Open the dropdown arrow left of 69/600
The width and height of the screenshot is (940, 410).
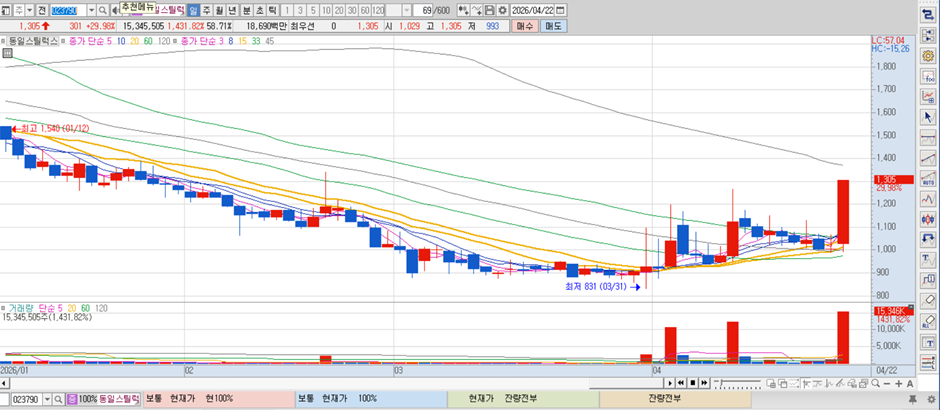[x=406, y=10]
